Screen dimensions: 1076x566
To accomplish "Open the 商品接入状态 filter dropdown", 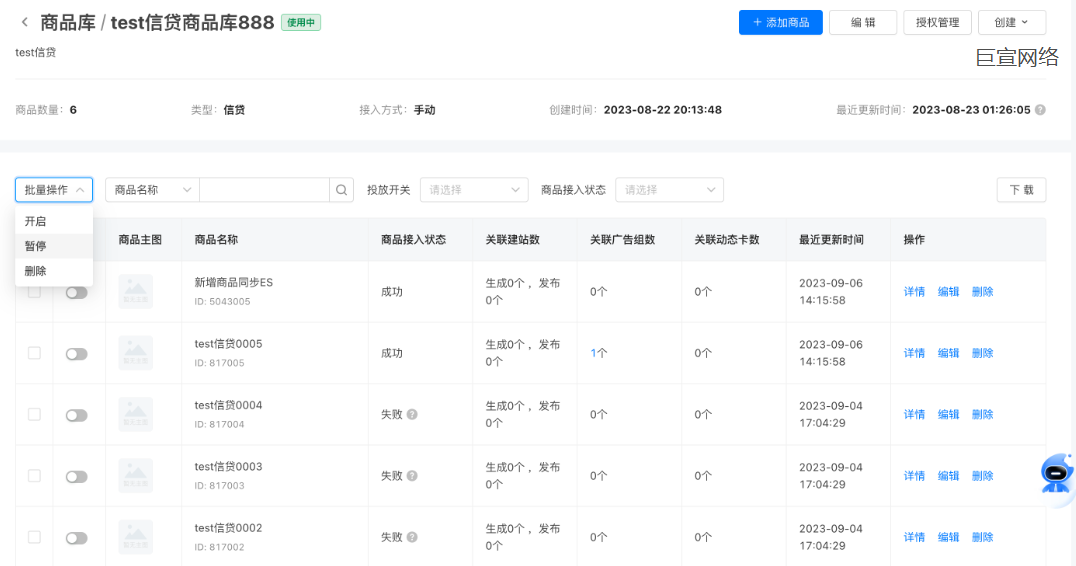I will pos(669,190).
